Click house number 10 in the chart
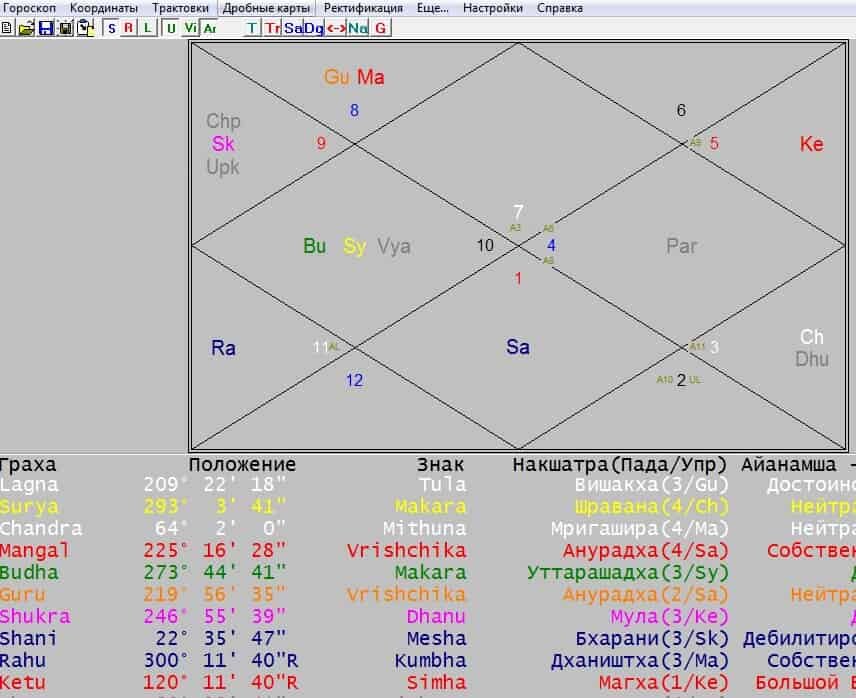Screen dimensions: 856x698 [485, 246]
